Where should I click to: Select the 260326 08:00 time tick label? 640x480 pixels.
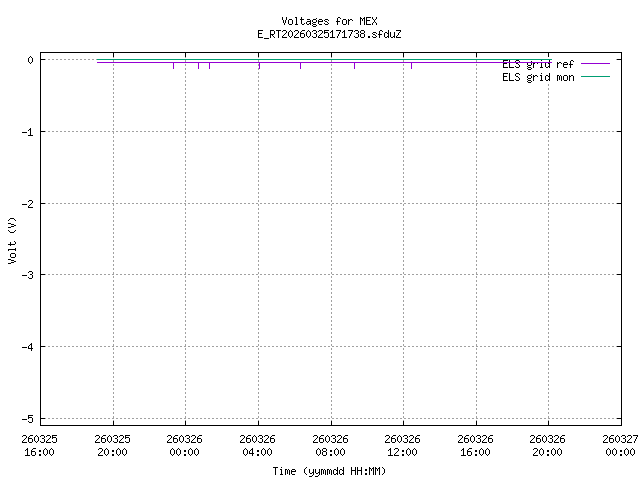[331, 444]
